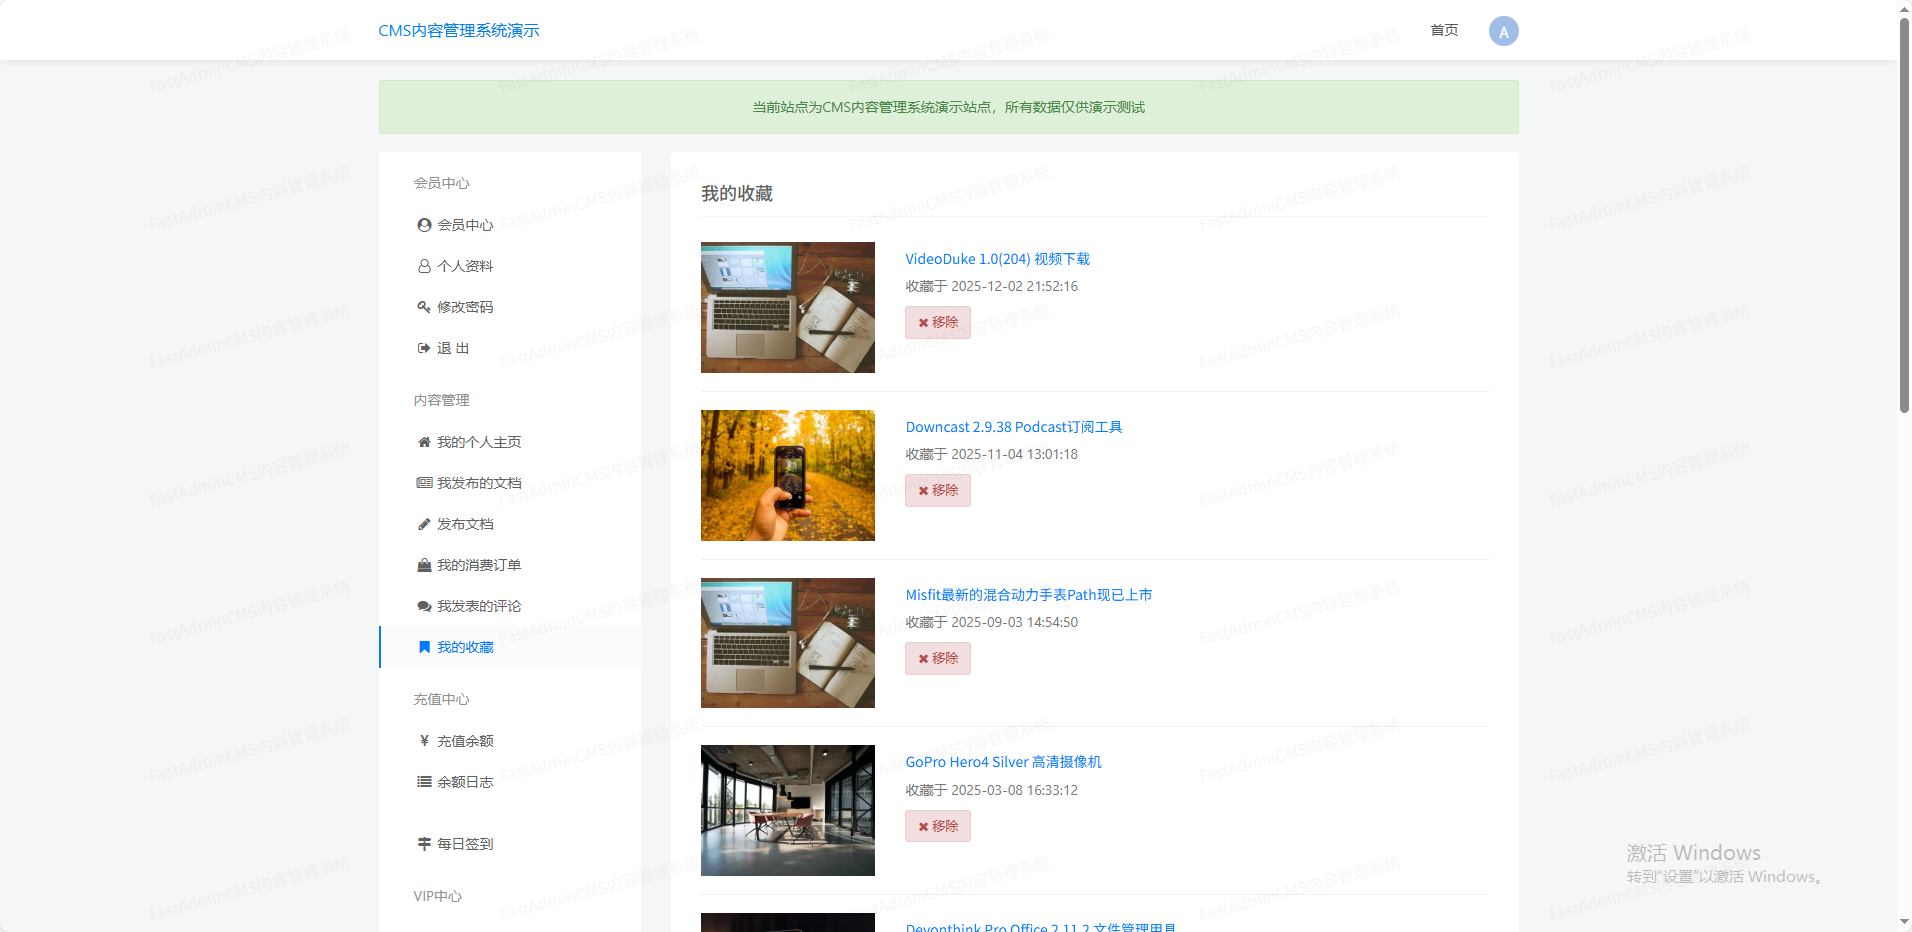Click the key icon for 修改密码
The width and height of the screenshot is (1912, 932).
pos(424,307)
